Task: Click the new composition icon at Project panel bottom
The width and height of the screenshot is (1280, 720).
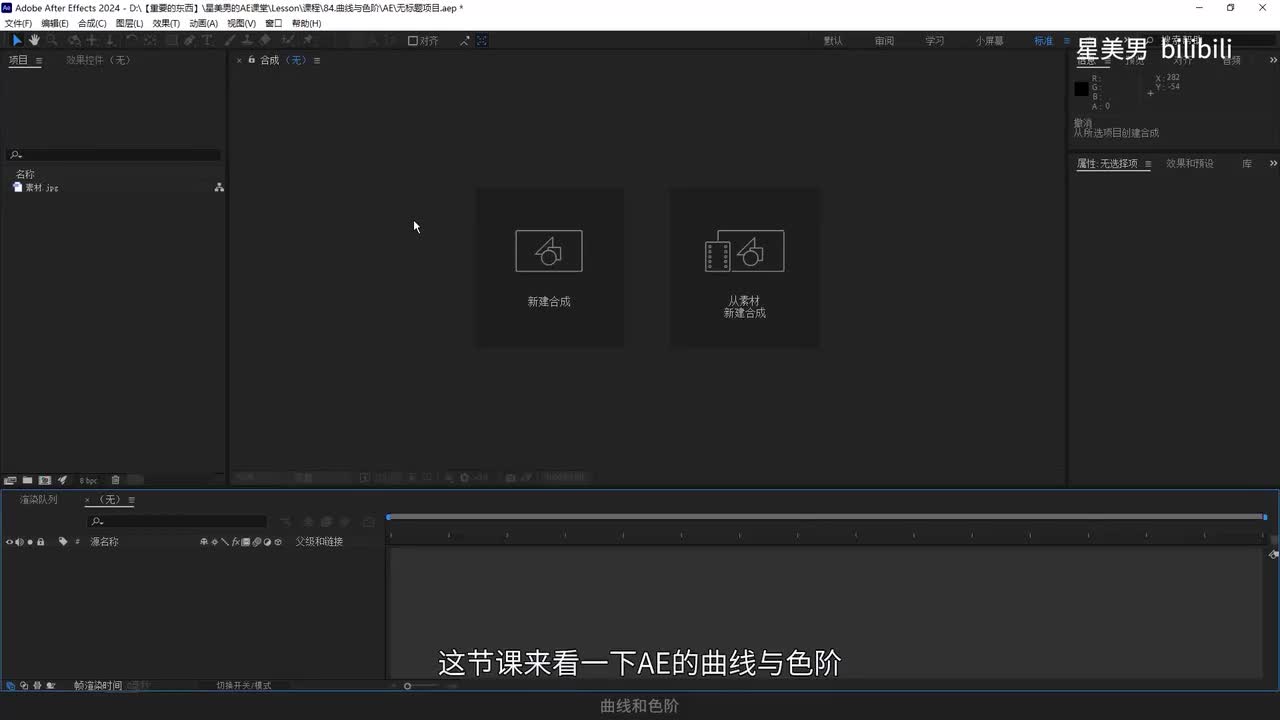Action: [x=44, y=481]
